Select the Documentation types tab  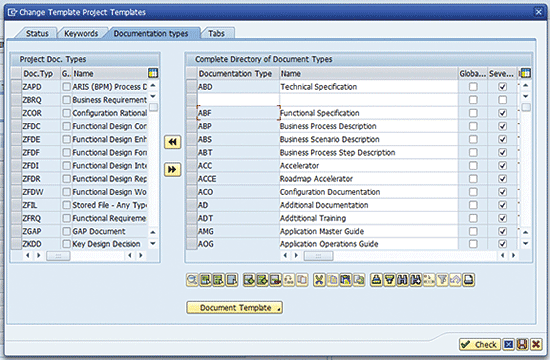[151, 33]
